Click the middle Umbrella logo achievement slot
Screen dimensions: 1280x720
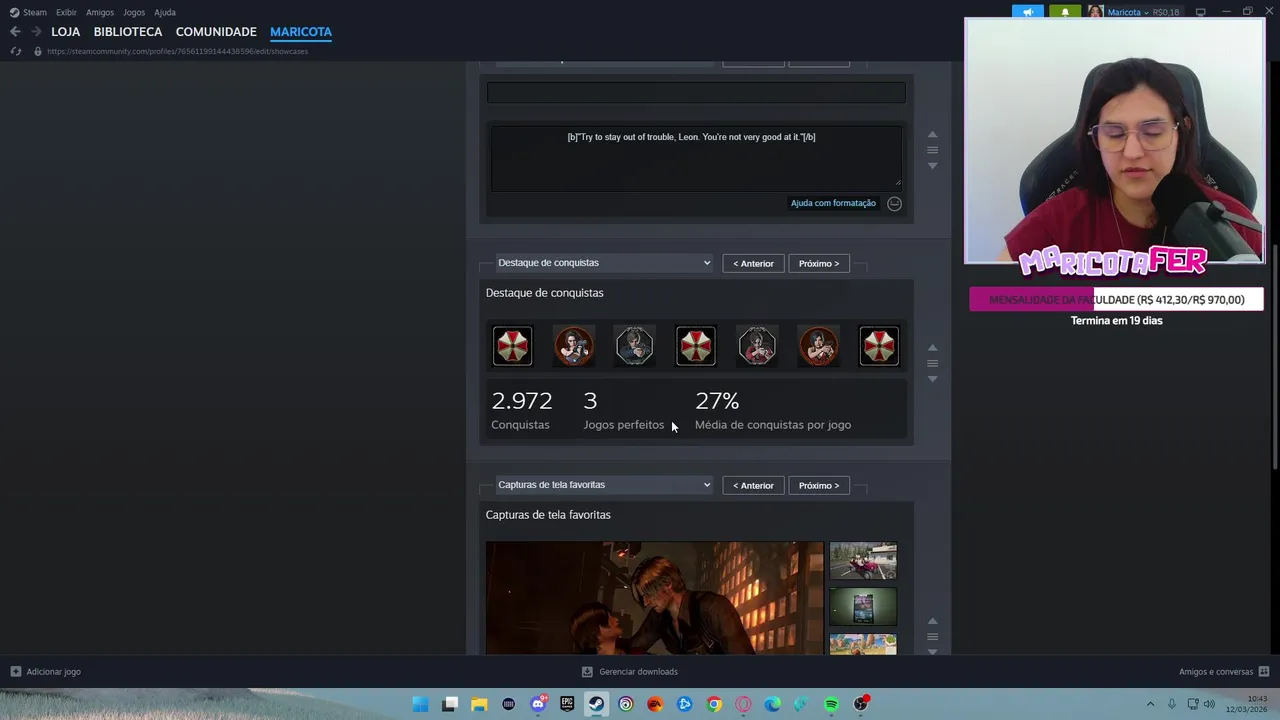696,346
